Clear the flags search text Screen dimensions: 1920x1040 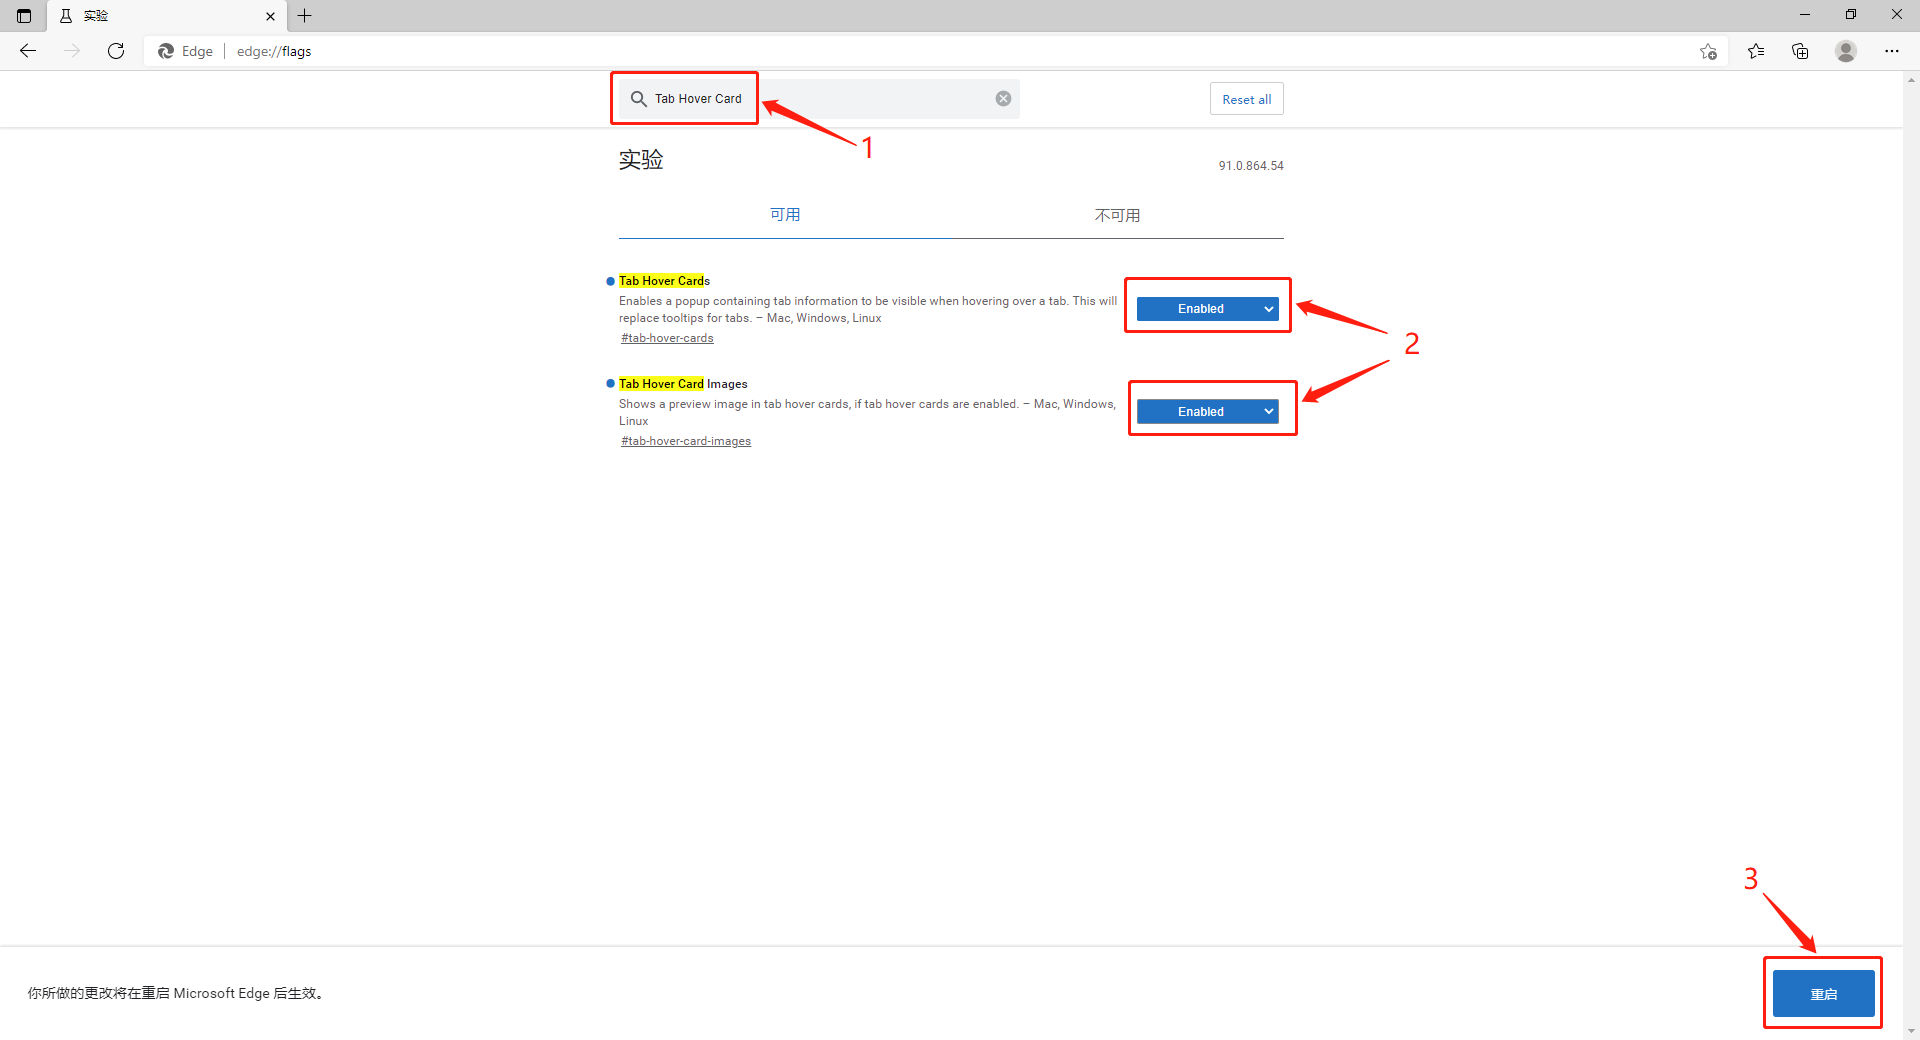point(1003,98)
